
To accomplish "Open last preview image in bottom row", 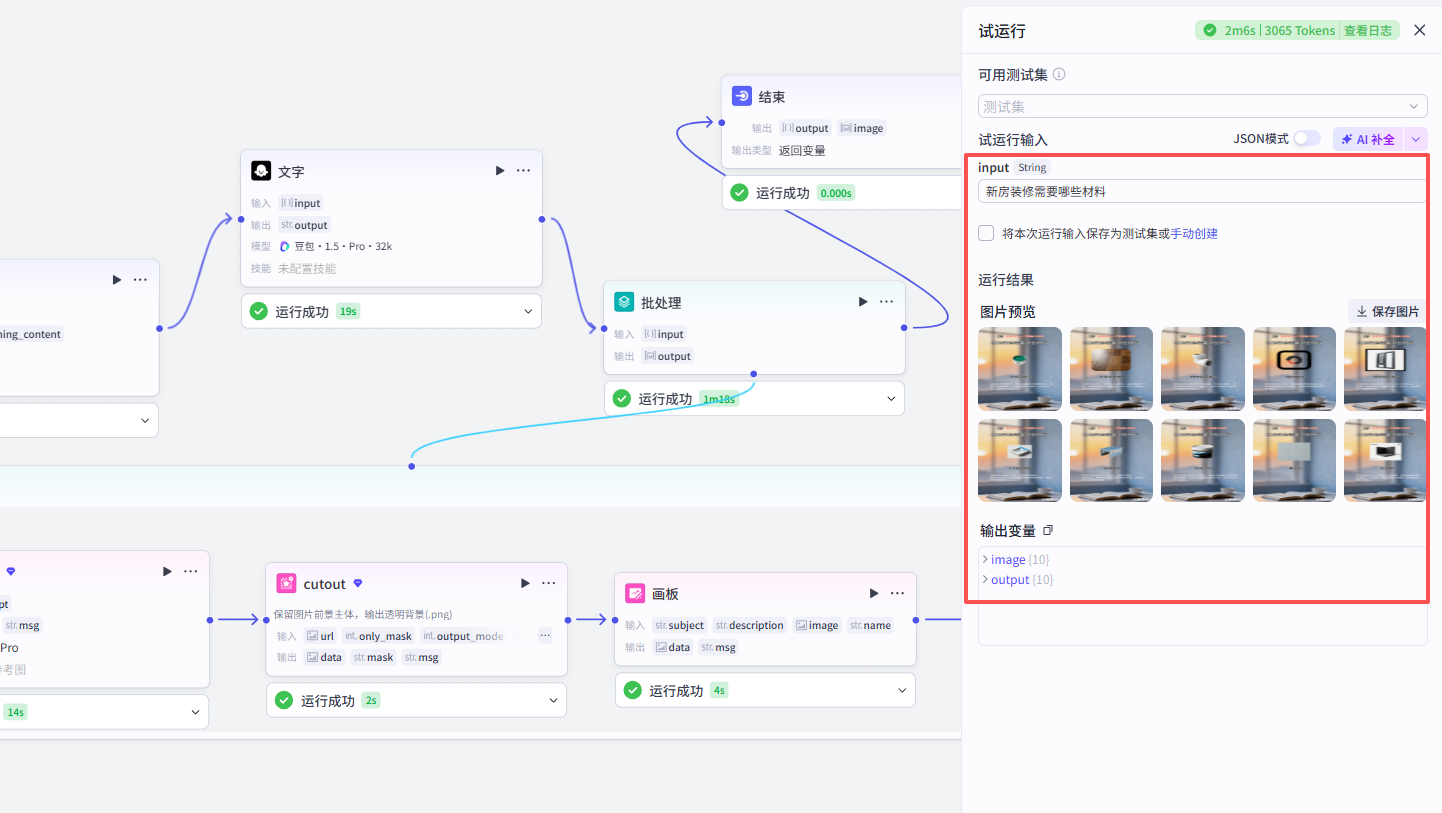I will click(1385, 460).
